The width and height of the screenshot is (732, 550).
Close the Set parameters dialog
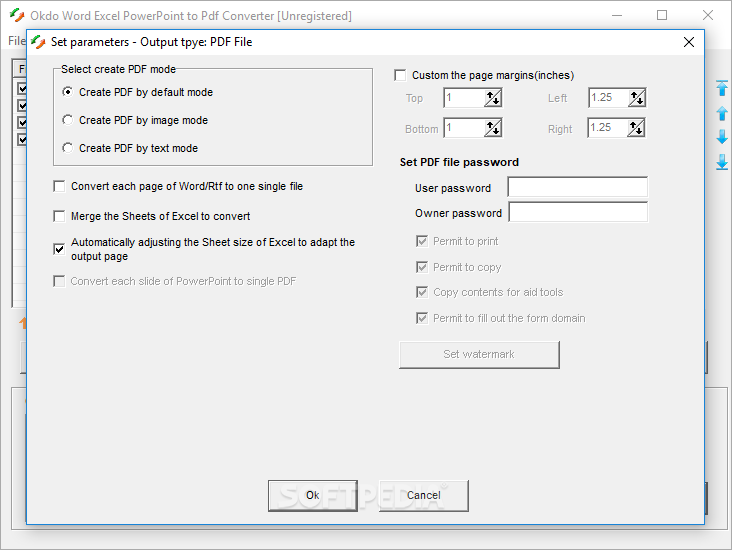click(689, 42)
